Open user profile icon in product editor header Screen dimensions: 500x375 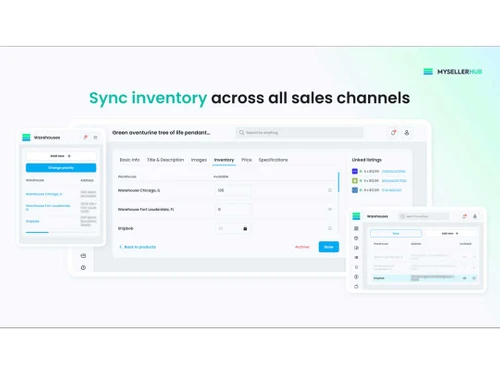(407, 133)
